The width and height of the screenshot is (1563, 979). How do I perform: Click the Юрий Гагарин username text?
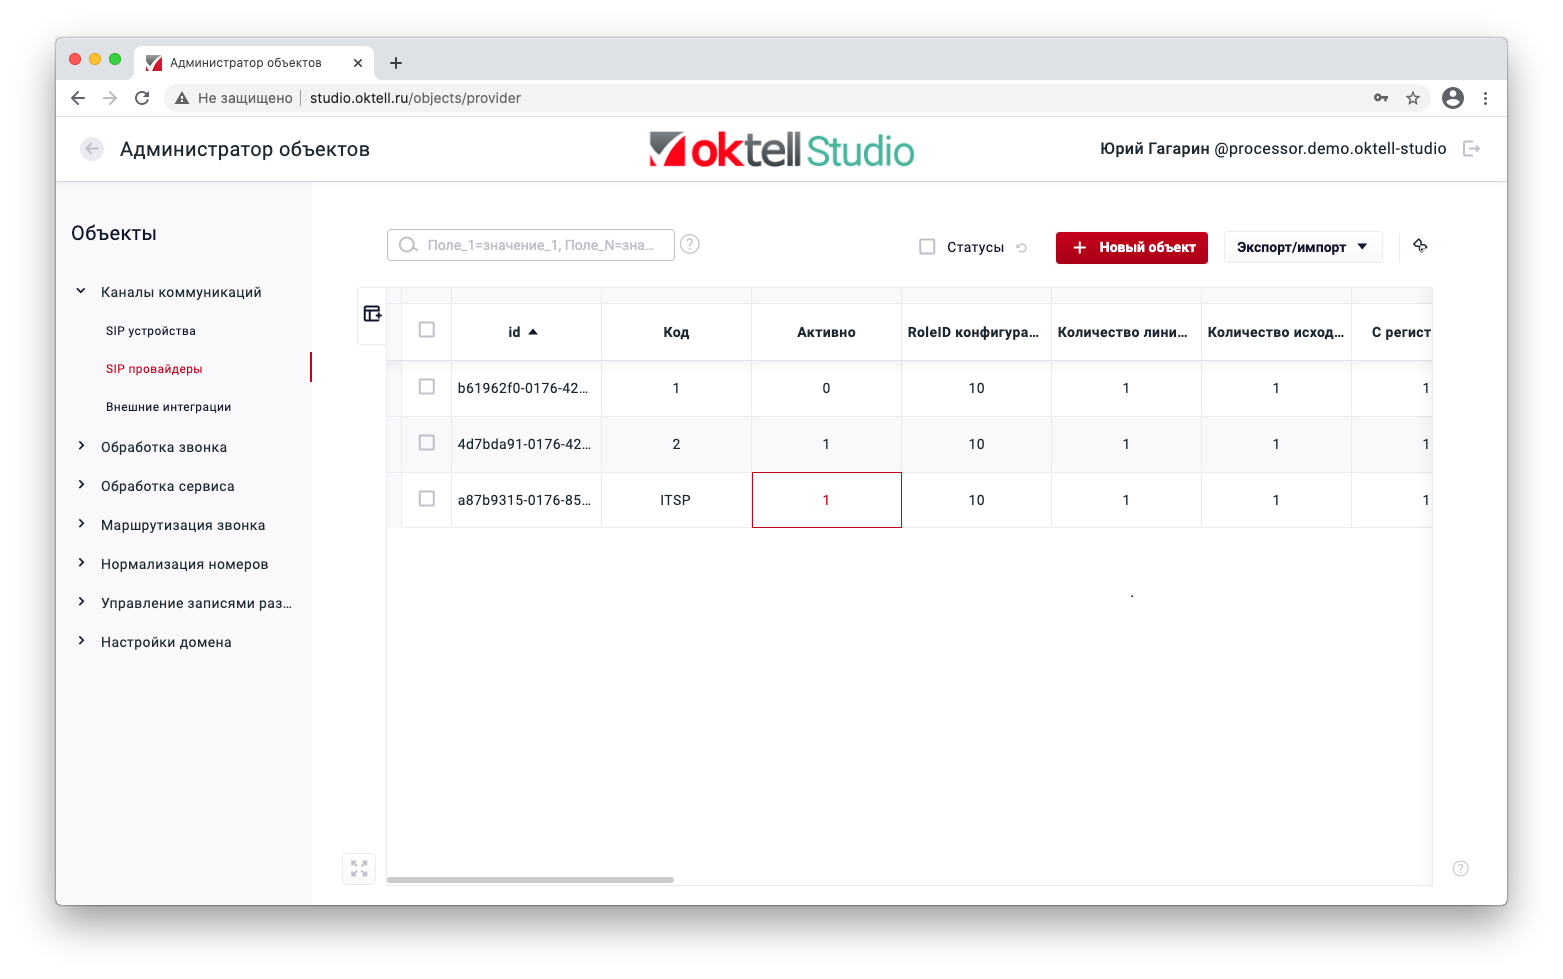point(1155,149)
